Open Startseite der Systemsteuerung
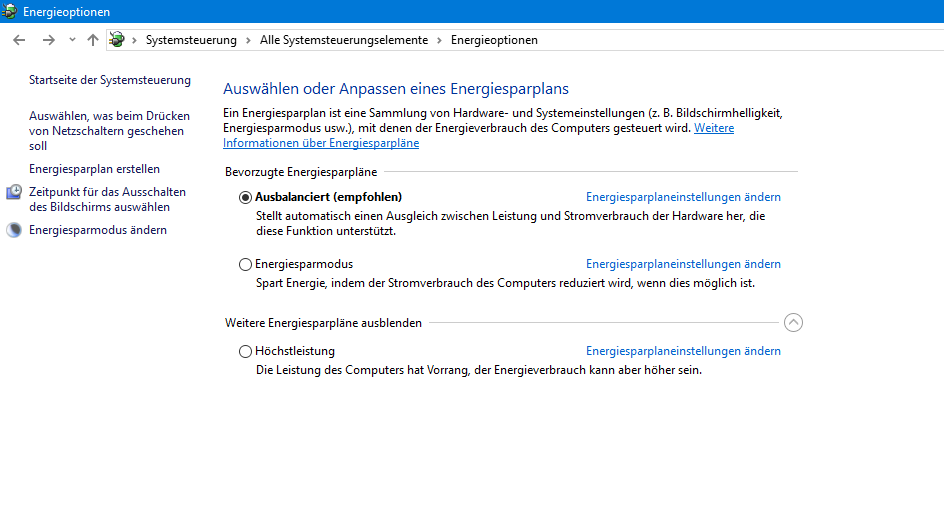This screenshot has width=944, height=507. coord(110,80)
